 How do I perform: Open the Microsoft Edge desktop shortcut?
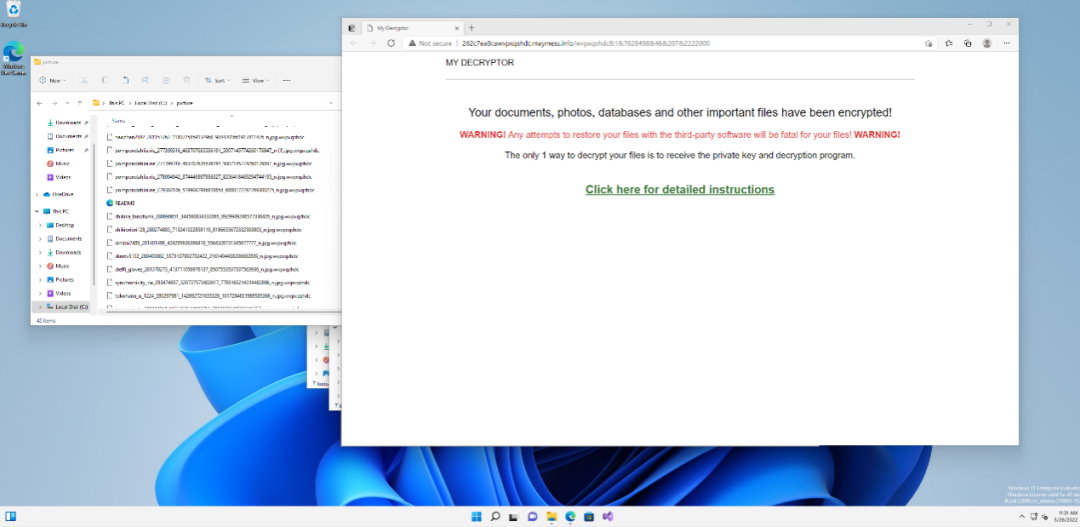point(14,59)
